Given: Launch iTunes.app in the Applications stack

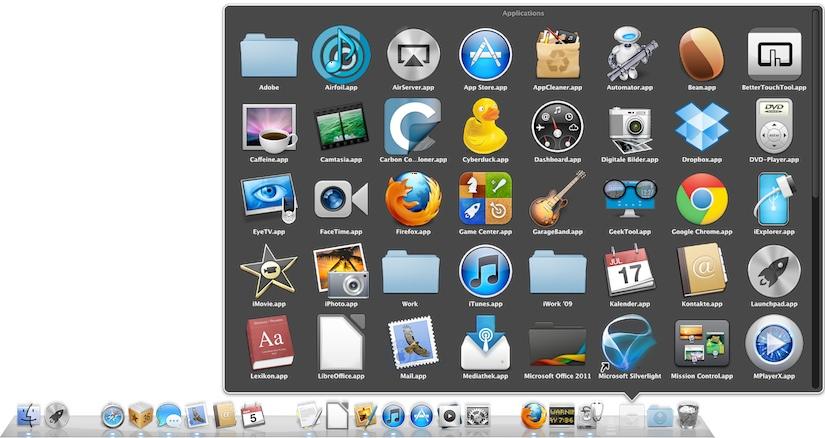Looking at the screenshot, I should click(x=485, y=272).
